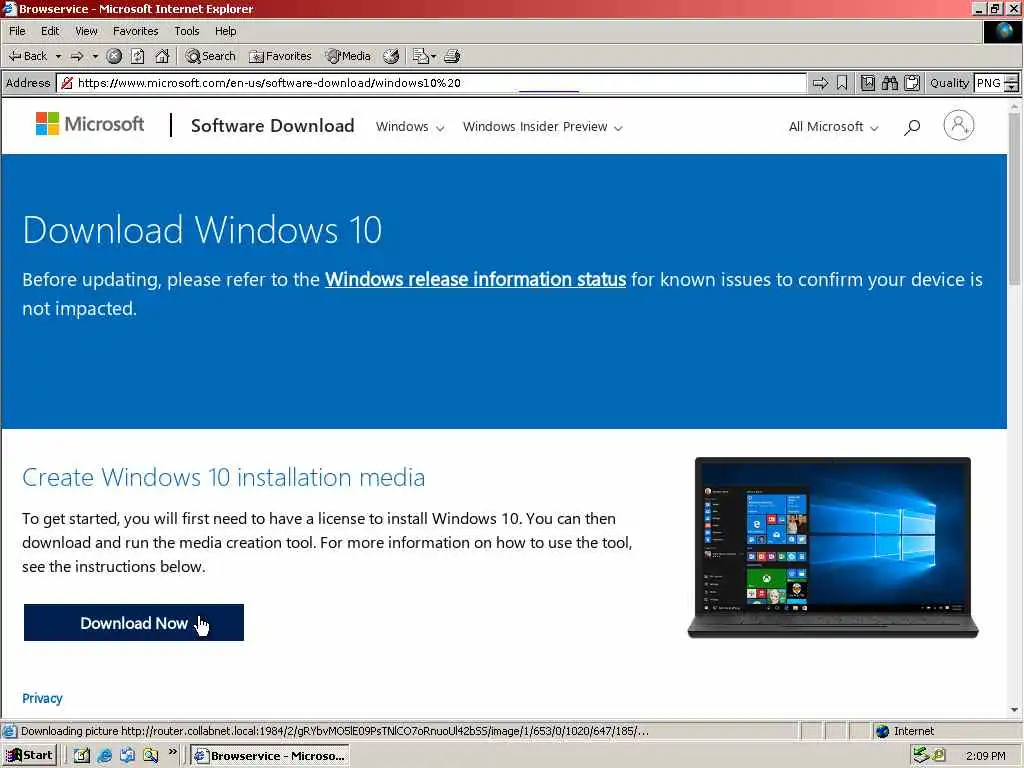Click the Mail toolbar icon

[421, 56]
